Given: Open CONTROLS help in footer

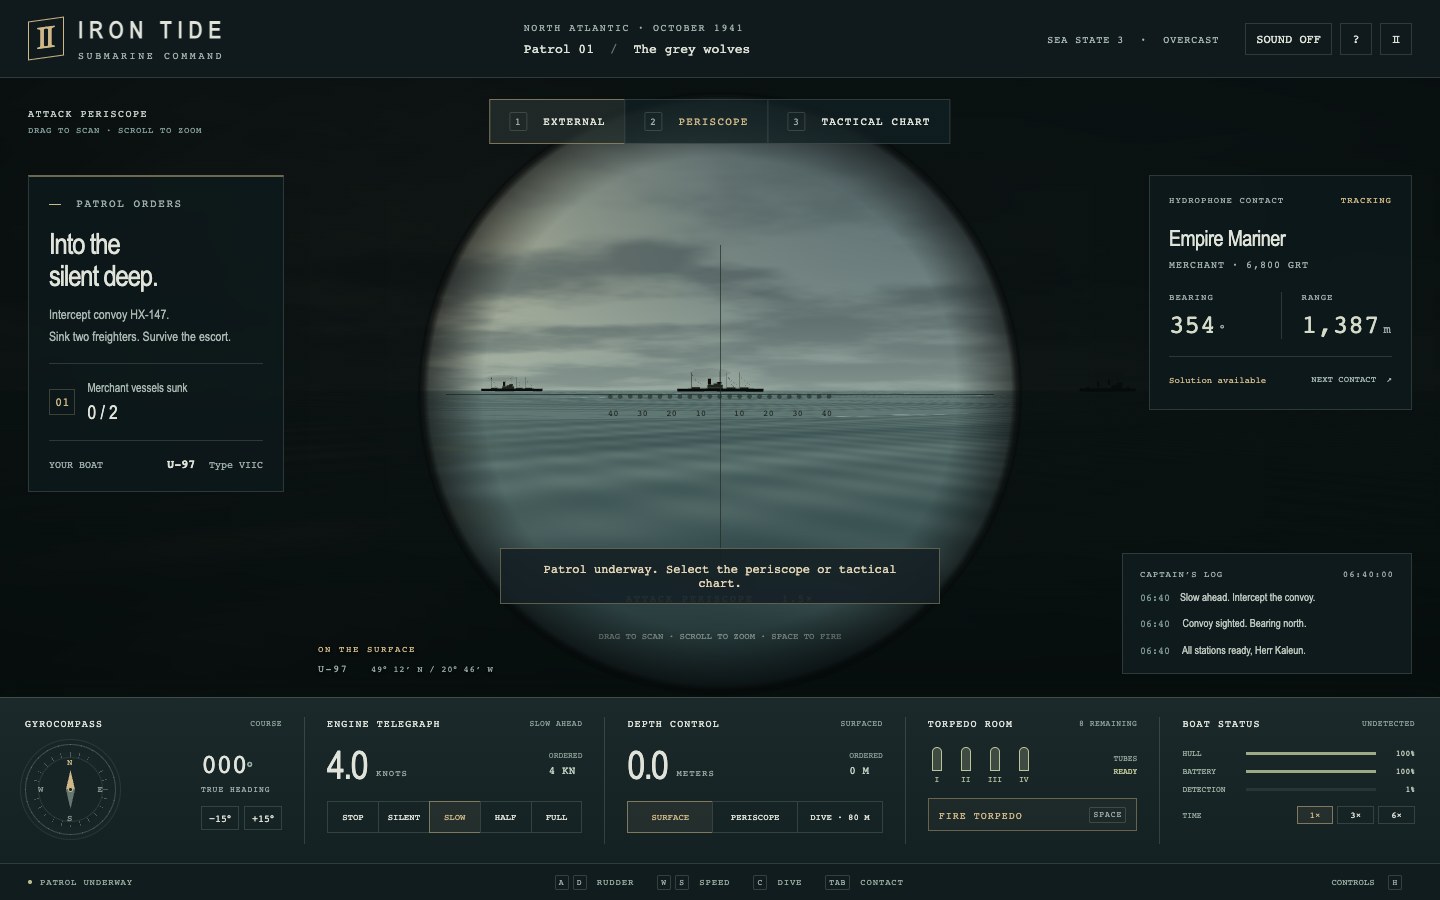Looking at the screenshot, I should pyautogui.click(x=1366, y=882).
